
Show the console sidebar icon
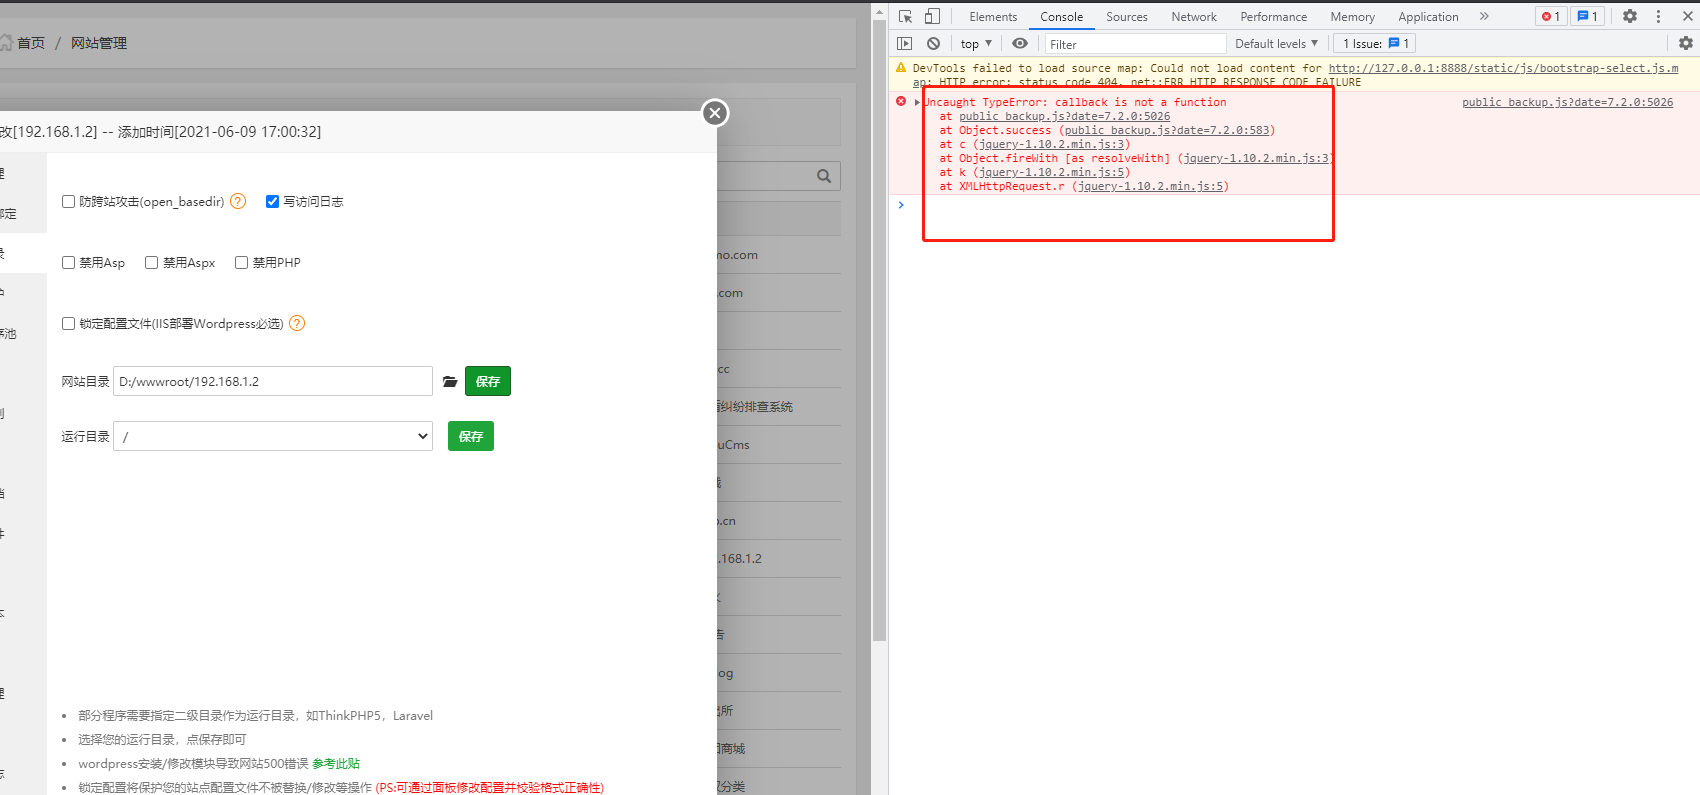[x=905, y=43]
